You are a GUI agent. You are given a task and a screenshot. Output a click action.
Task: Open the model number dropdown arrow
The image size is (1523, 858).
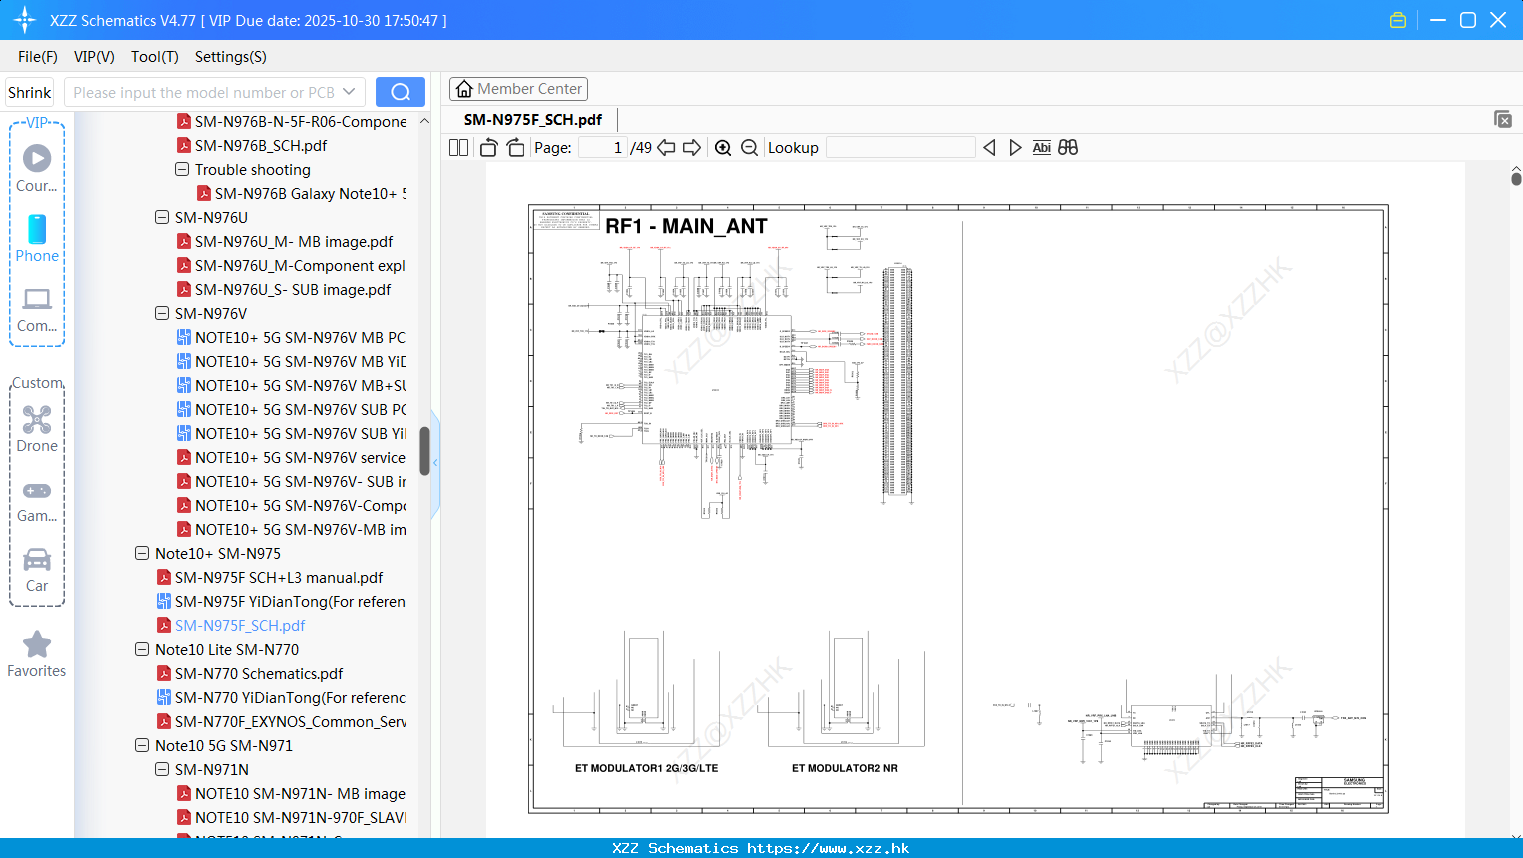pos(349,92)
